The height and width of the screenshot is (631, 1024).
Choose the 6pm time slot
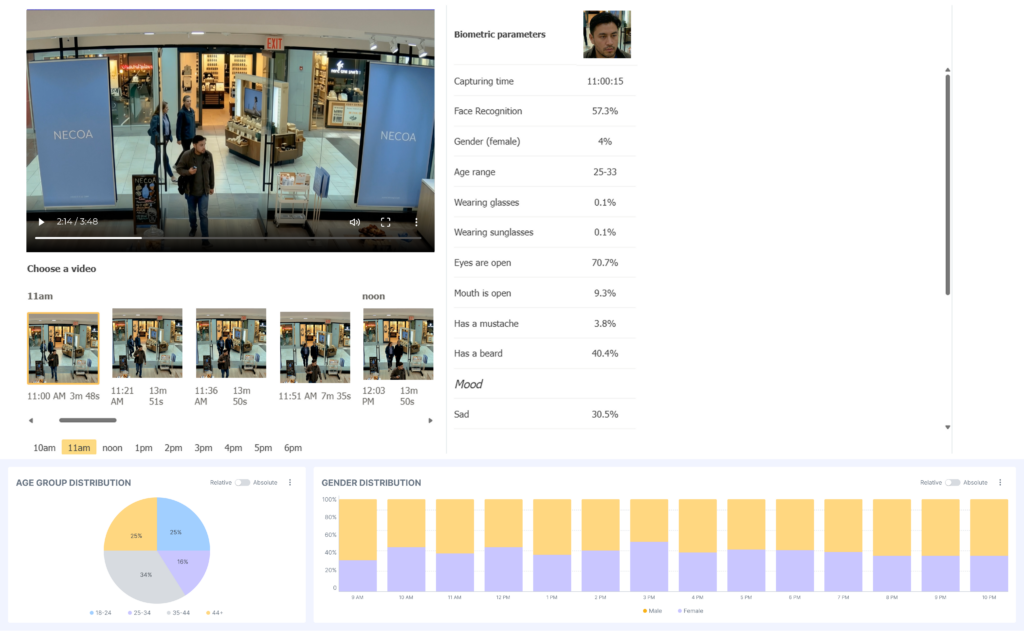point(292,448)
